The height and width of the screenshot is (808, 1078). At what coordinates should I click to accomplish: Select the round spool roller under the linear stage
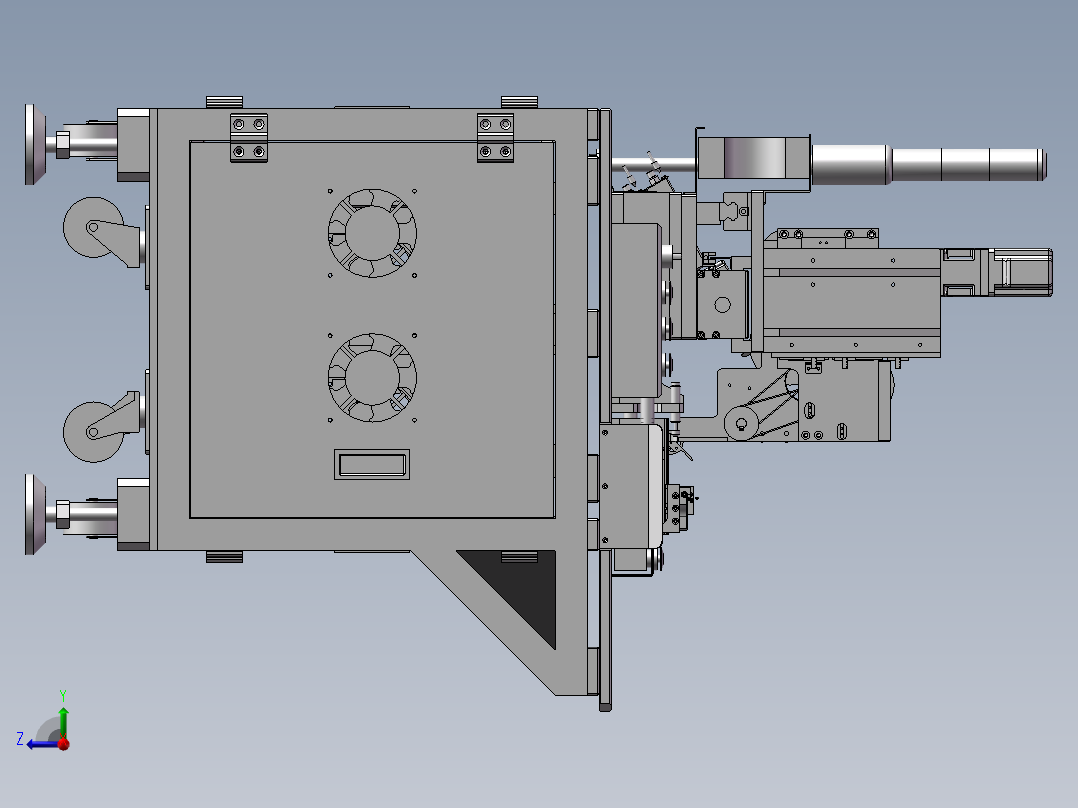click(x=741, y=423)
